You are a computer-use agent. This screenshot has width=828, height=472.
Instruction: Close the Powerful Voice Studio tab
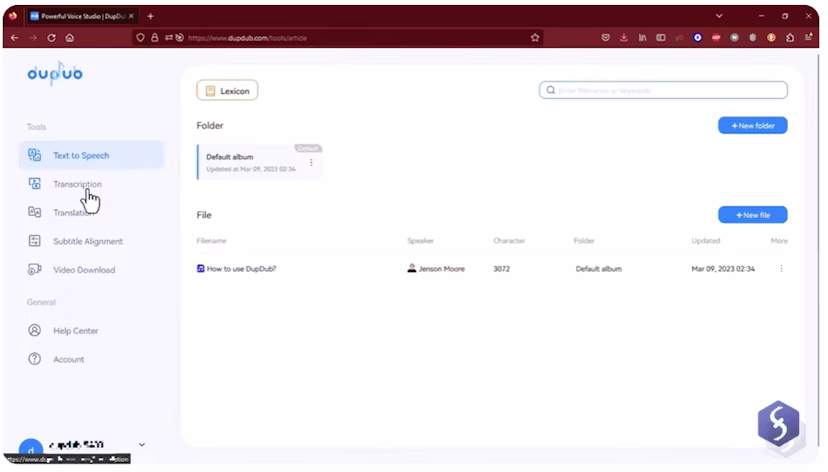pyautogui.click(x=131, y=16)
